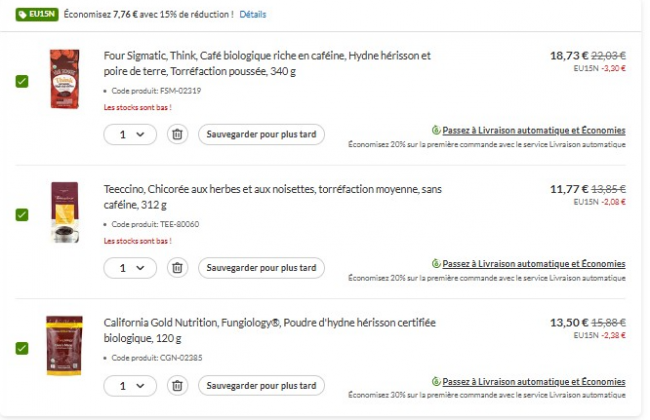Viewport: 650px width, 420px height.
Task: Open quantity dropdown for Four Sigmatic coffee
Action: tap(130, 134)
